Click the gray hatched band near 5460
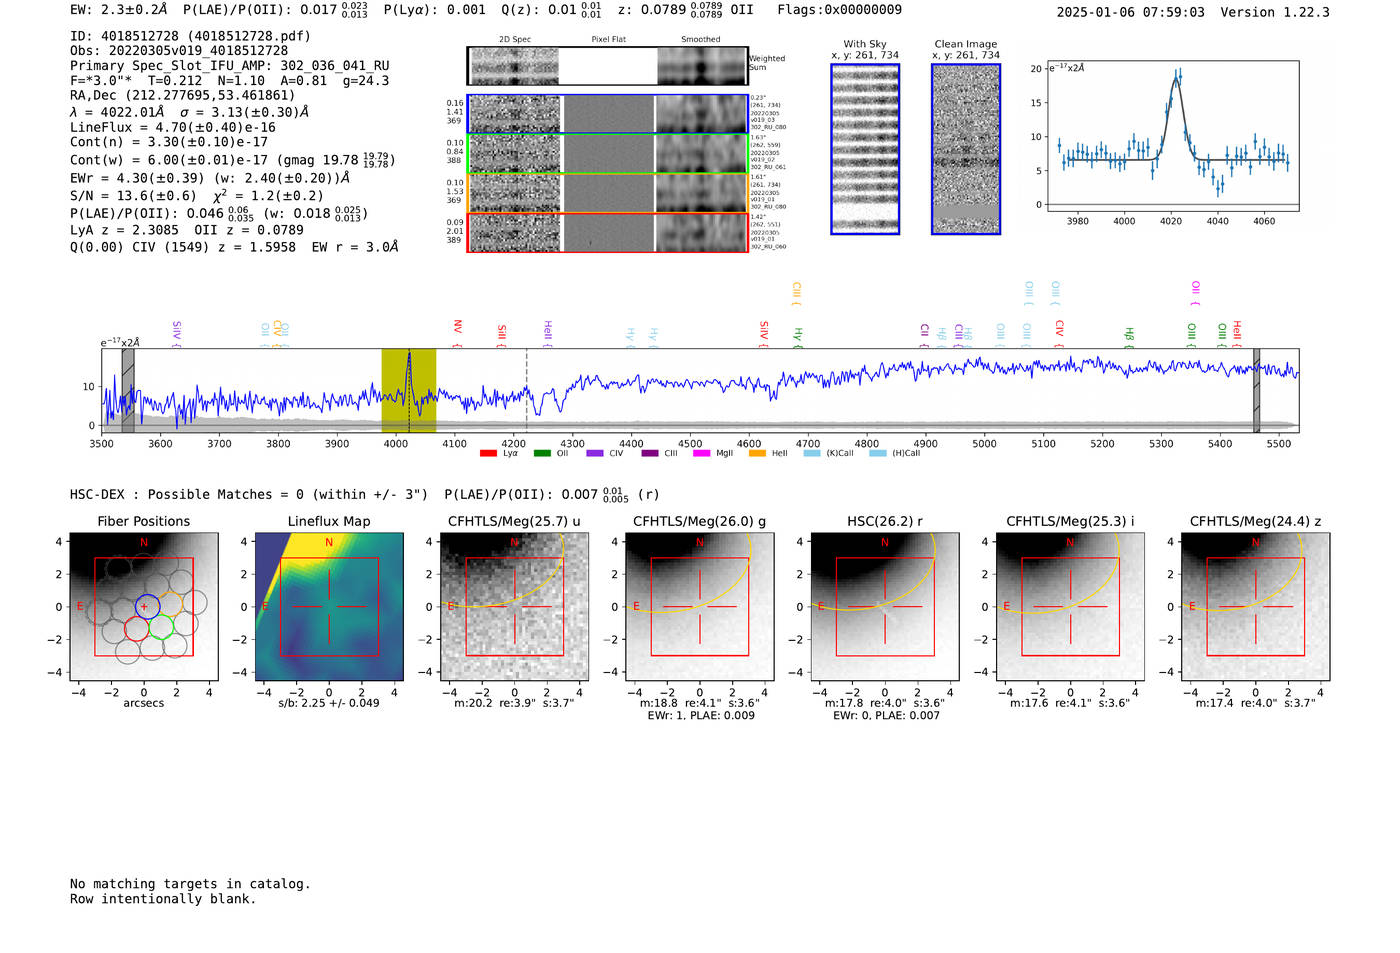 pos(1257,390)
